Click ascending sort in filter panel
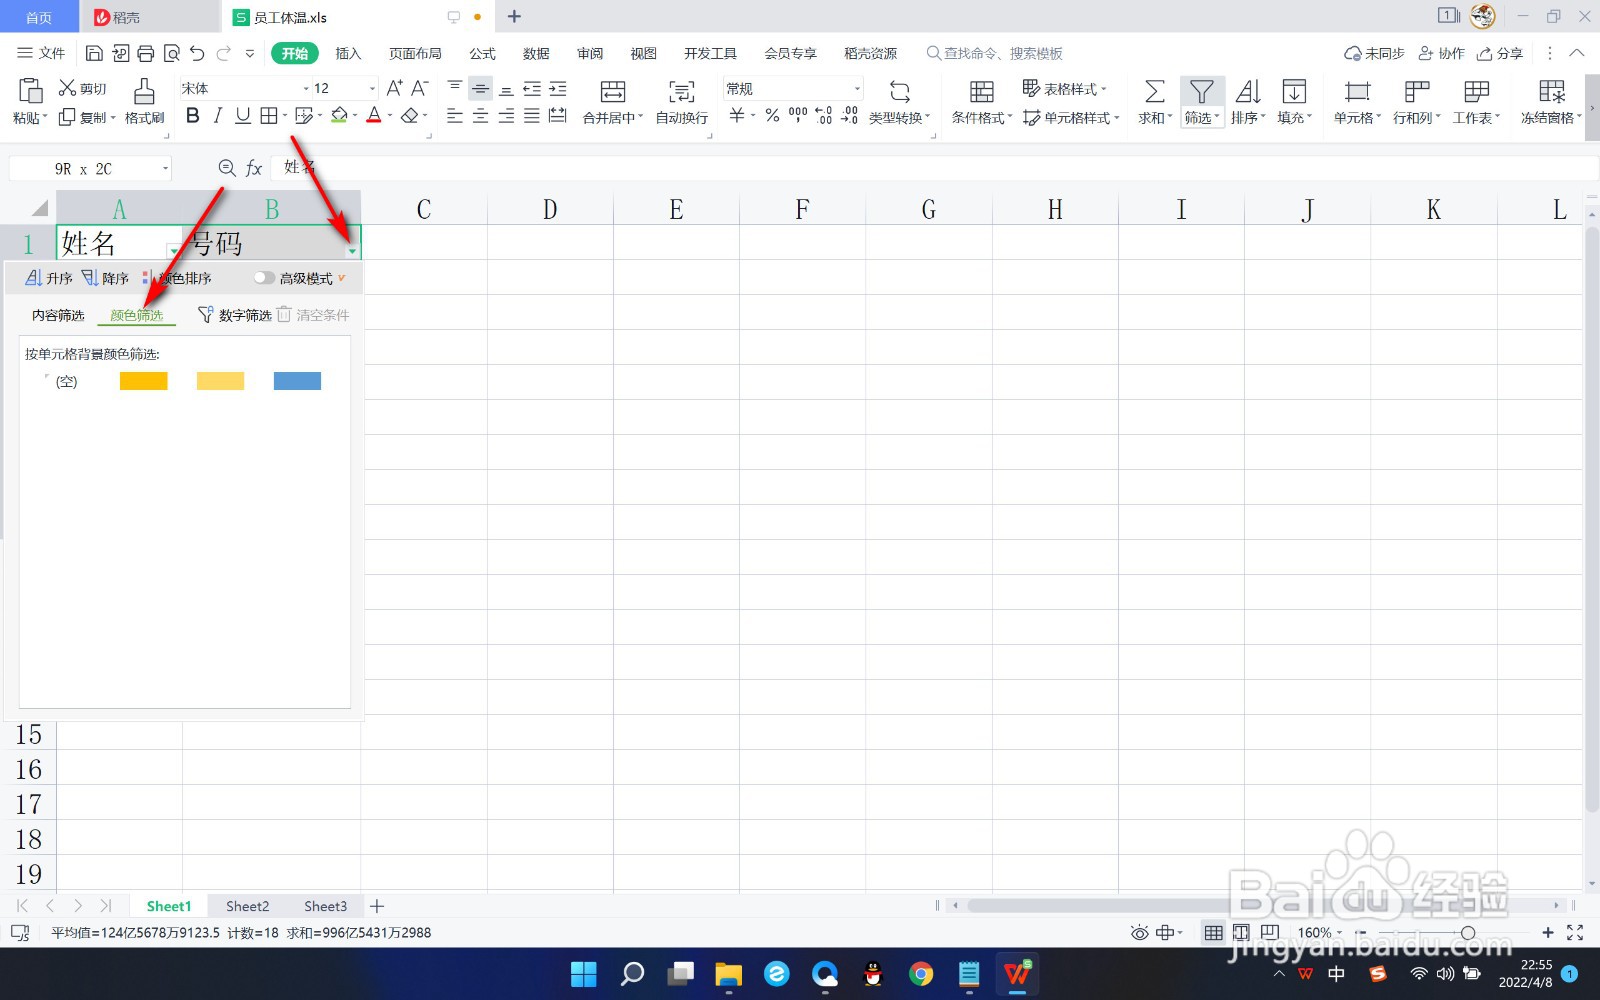 [x=49, y=278]
